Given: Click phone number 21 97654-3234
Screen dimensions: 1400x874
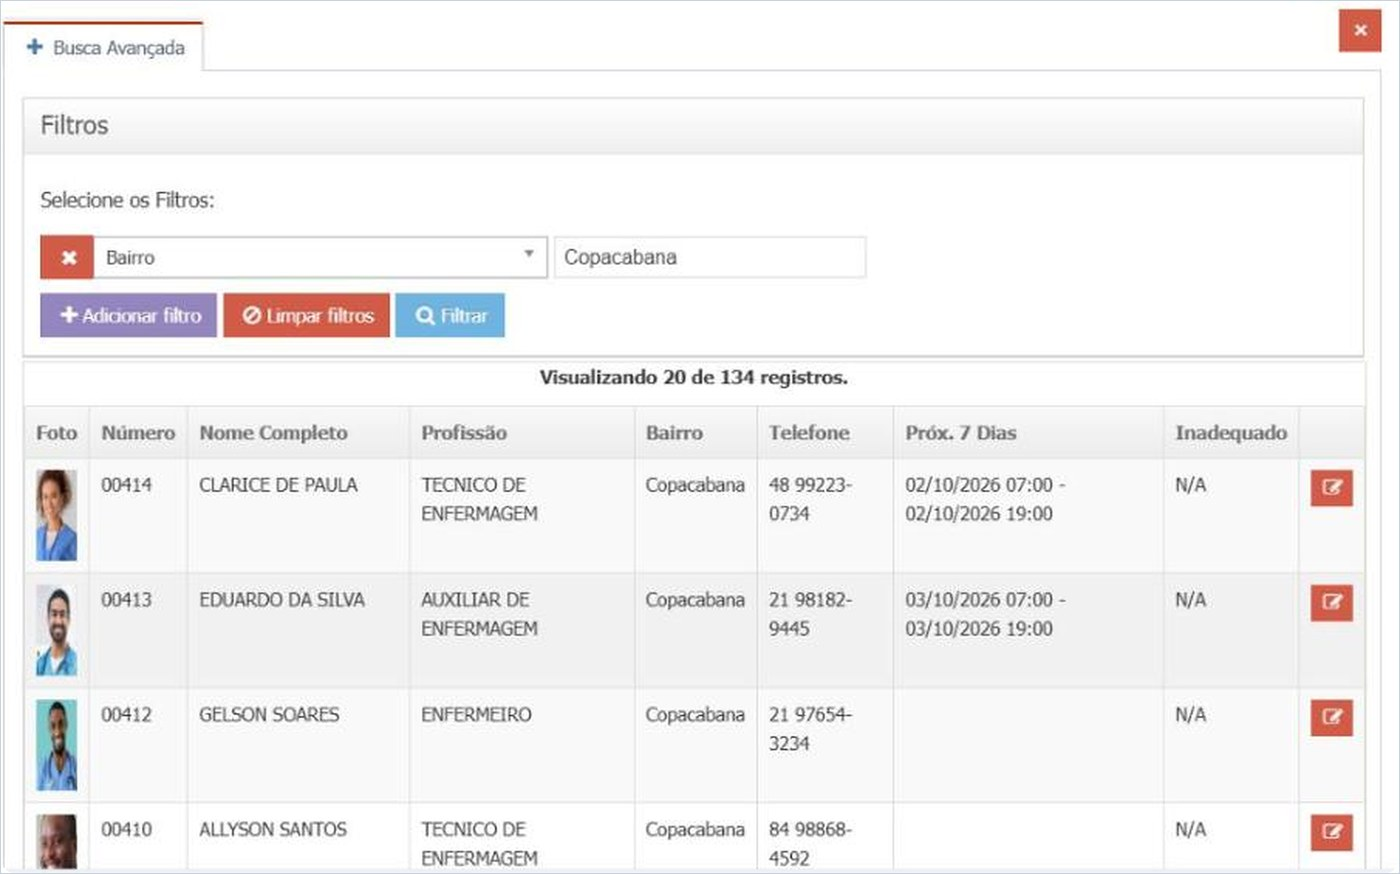Looking at the screenshot, I should [810, 729].
